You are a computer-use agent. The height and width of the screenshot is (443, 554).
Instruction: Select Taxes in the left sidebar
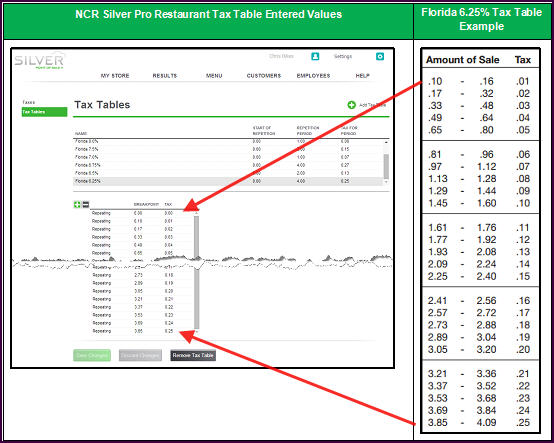pyautogui.click(x=29, y=102)
